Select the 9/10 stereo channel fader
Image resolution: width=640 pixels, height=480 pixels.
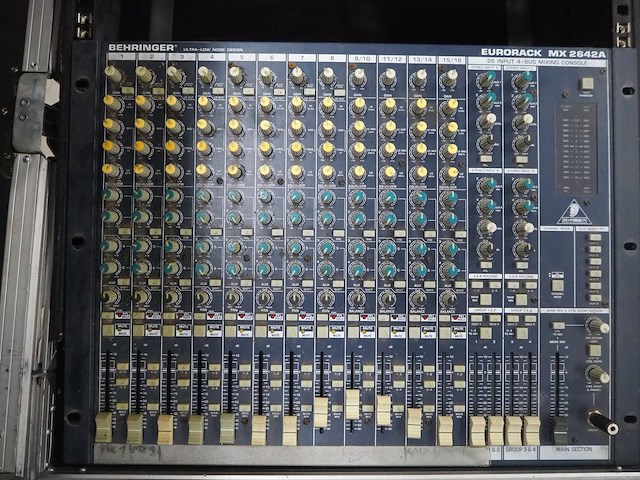[352, 404]
